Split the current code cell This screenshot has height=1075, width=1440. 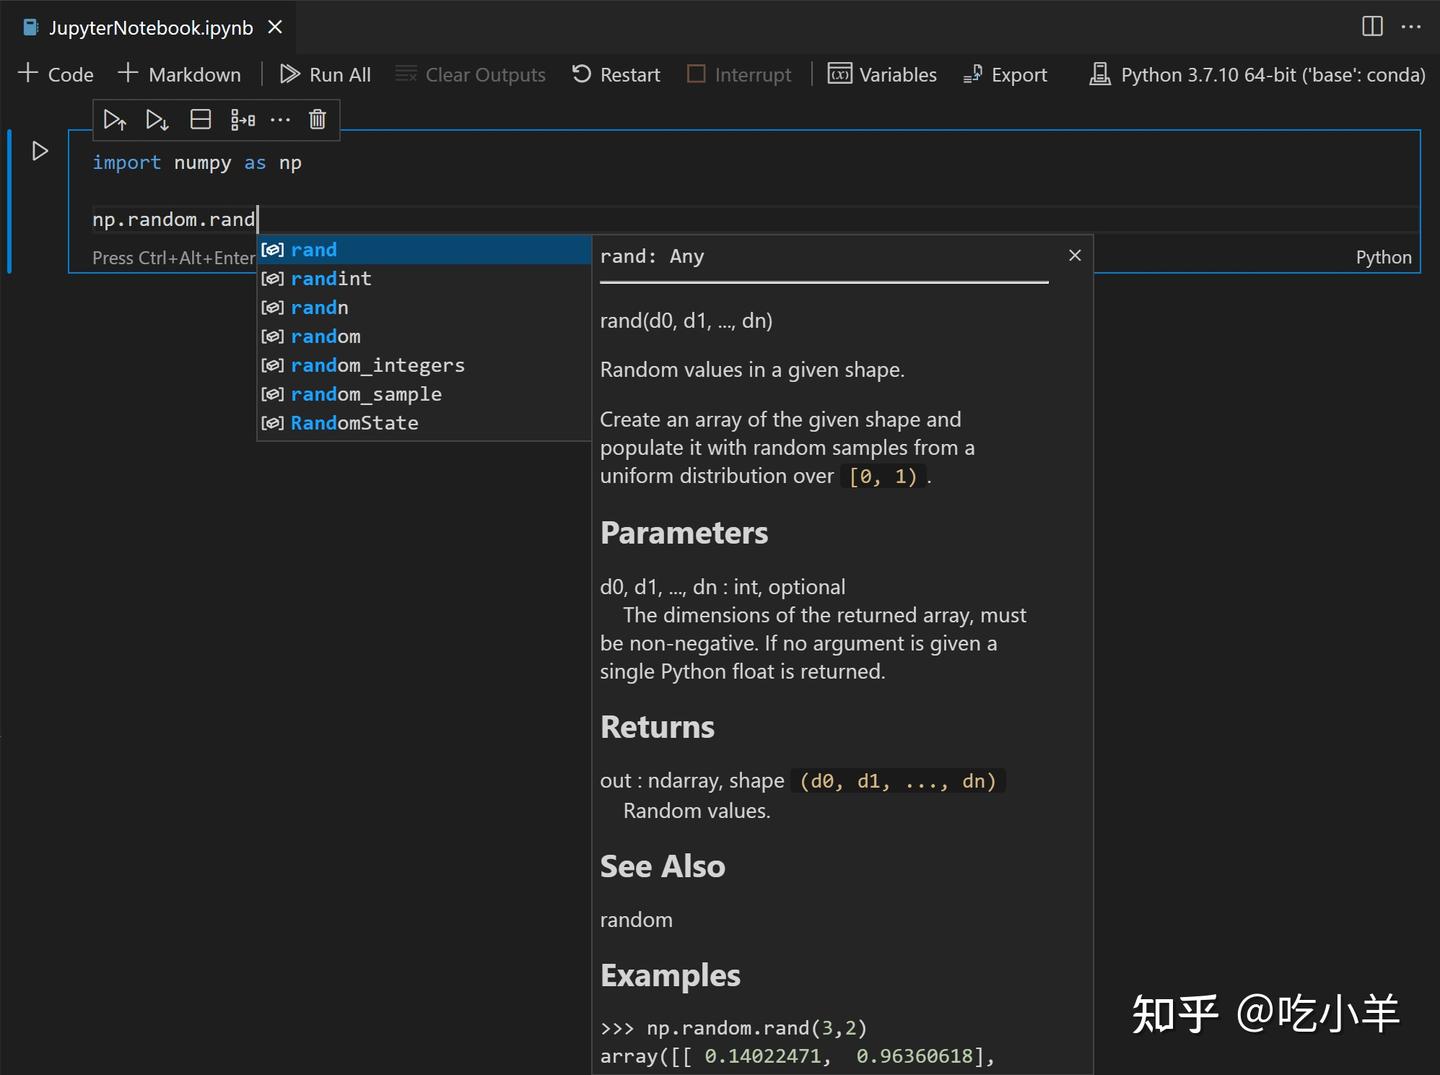point(200,119)
